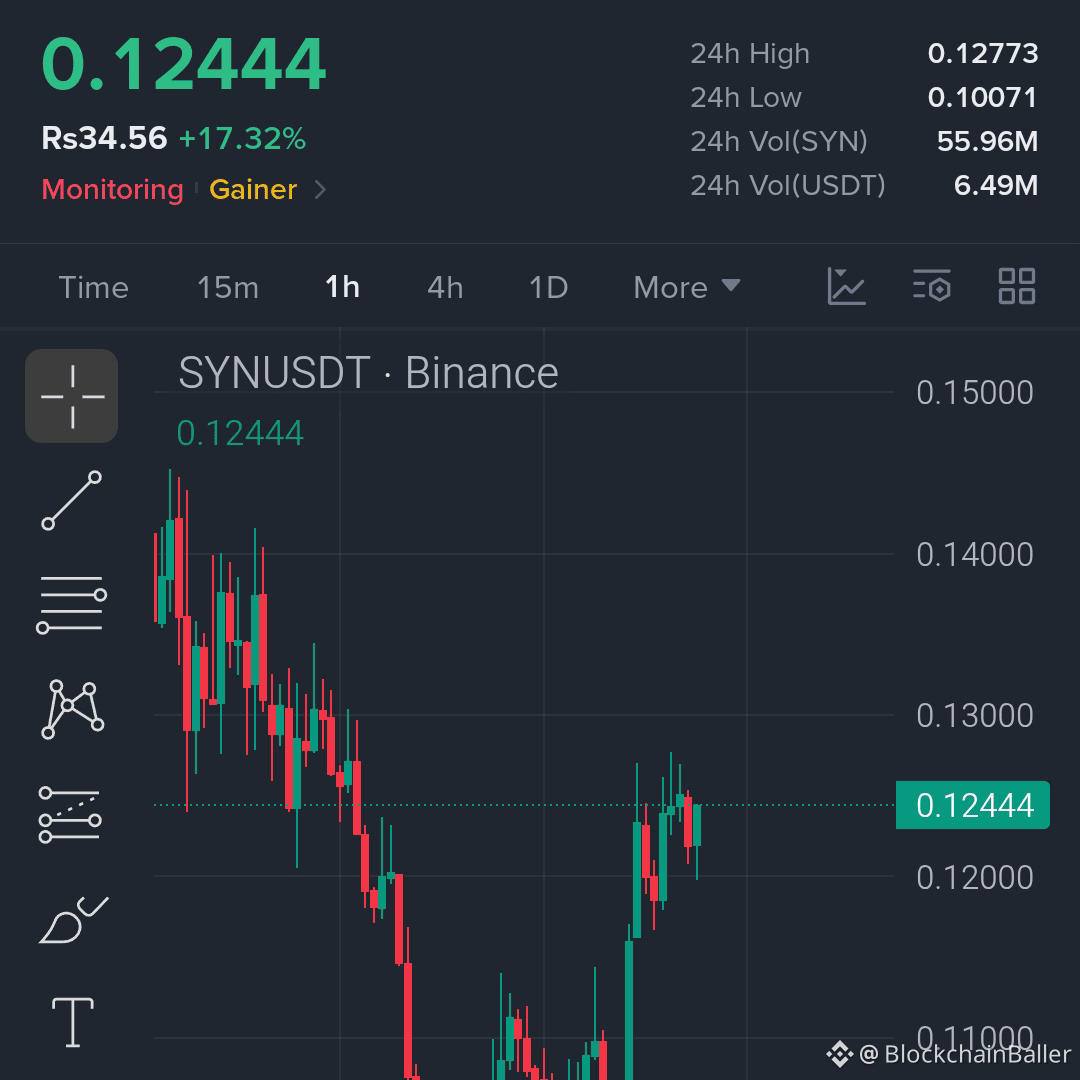
Task: Switch to the Time chart tab
Action: [94, 287]
